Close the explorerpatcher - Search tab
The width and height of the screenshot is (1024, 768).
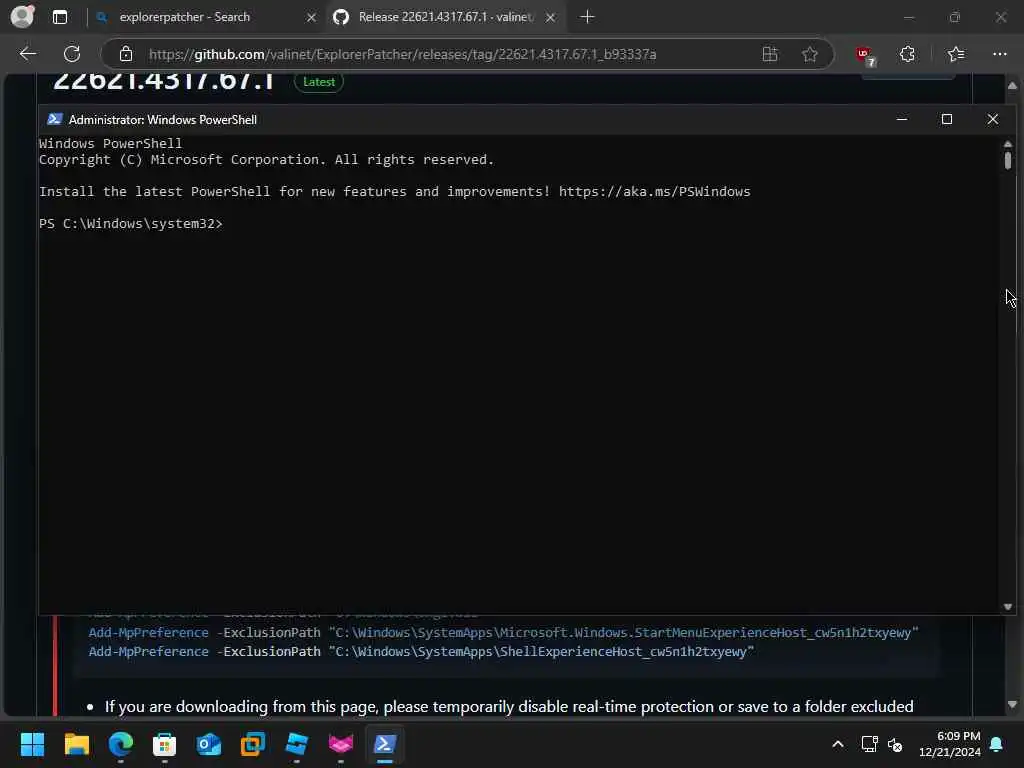[312, 18]
